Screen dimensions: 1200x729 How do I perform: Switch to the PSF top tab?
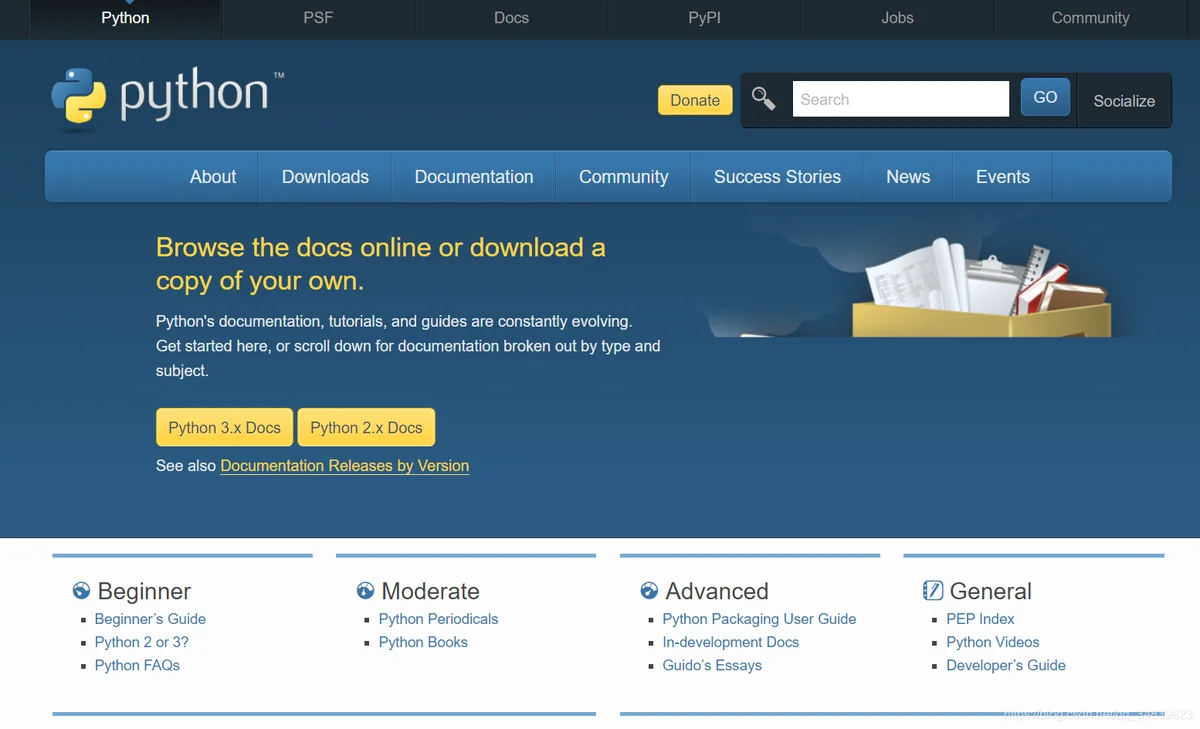(x=318, y=18)
